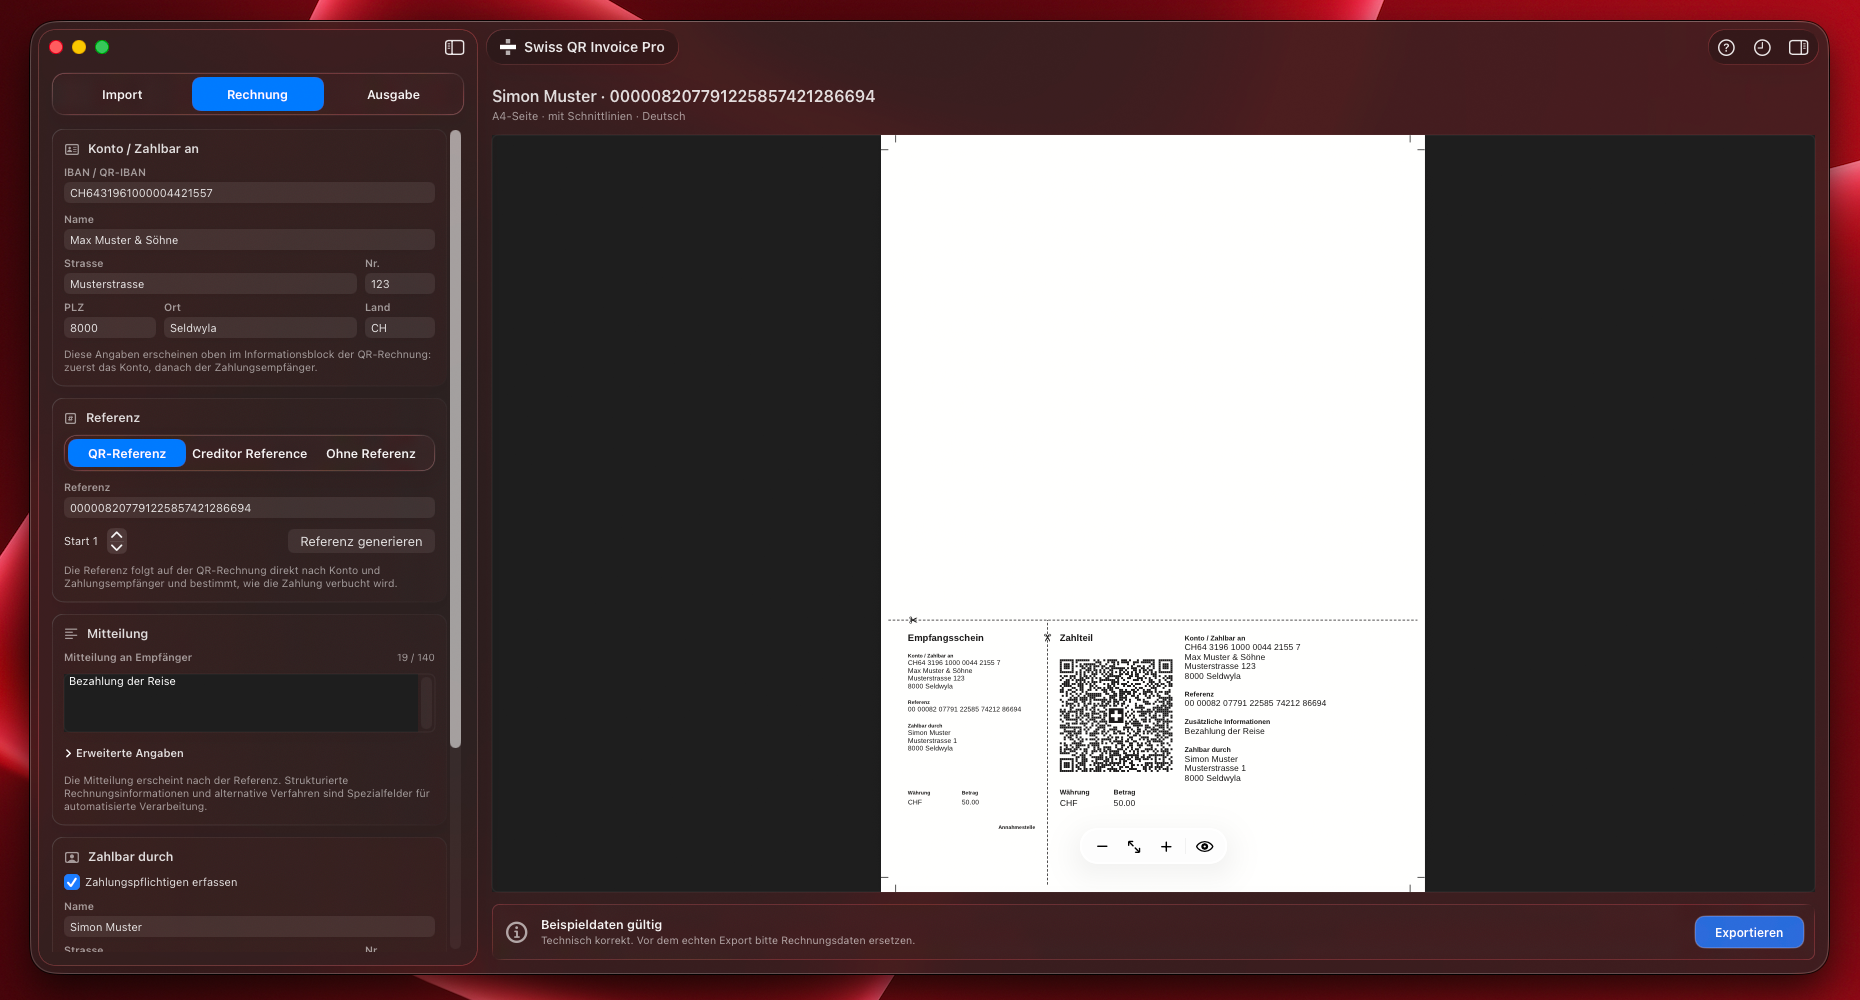The height and width of the screenshot is (1000, 1860).
Task: Click the Swiss cross app icon
Action: coord(508,47)
